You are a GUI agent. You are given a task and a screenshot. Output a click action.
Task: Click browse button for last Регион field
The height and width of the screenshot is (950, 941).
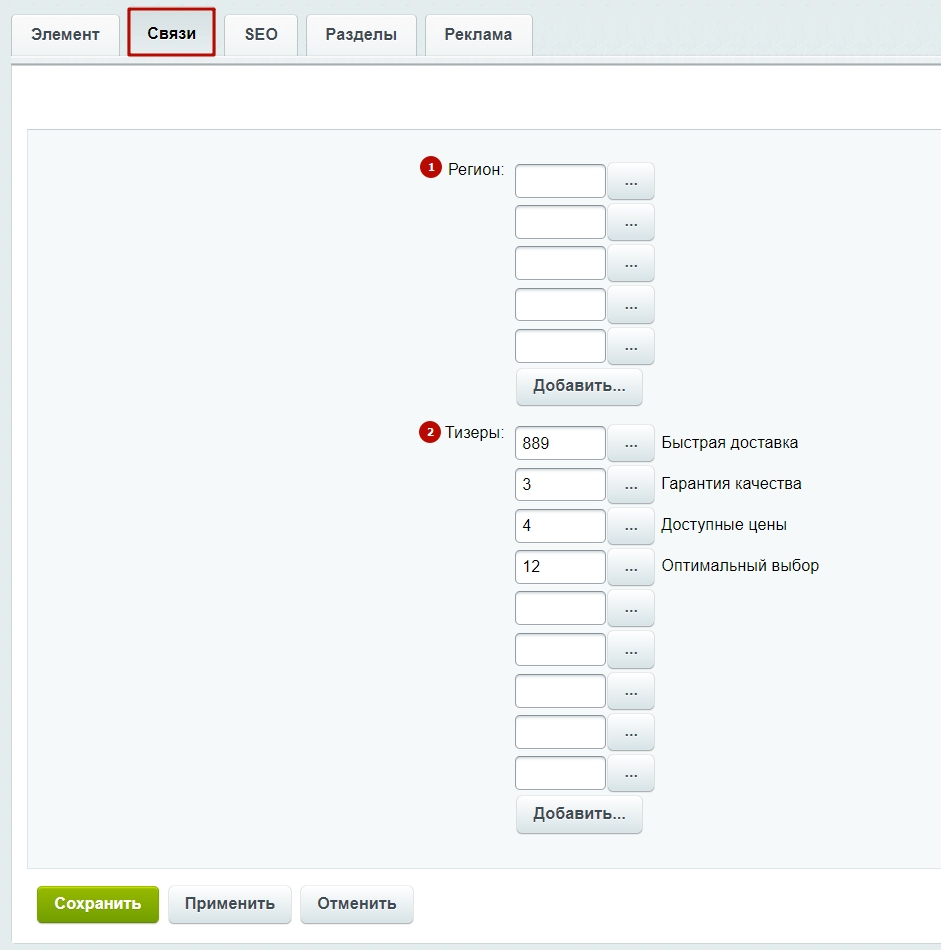click(x=631, y=346)
